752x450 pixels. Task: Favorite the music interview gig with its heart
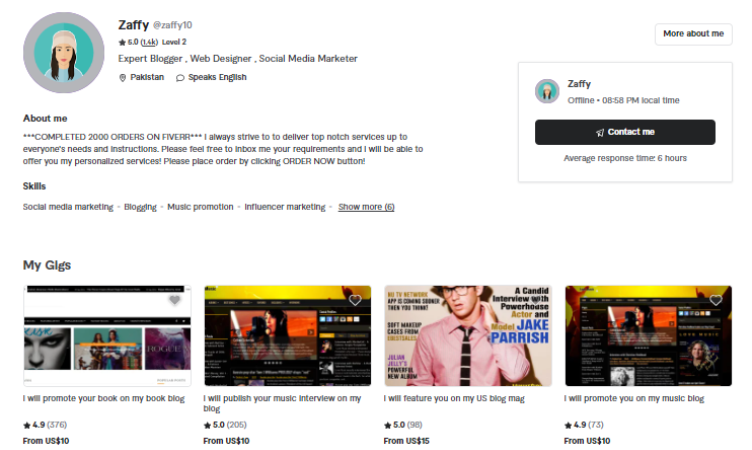(x=355, y=300)
